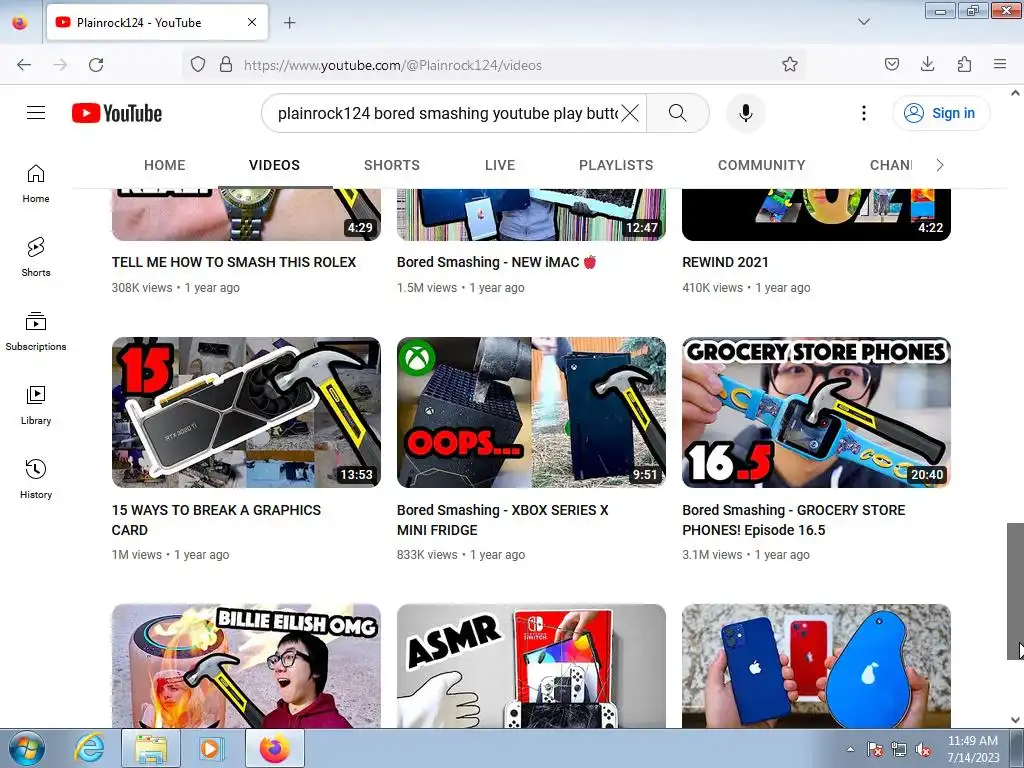This screenshot has height=768, width=1024.
Task: Open History in sidebar
Action: tap(36, 479)
